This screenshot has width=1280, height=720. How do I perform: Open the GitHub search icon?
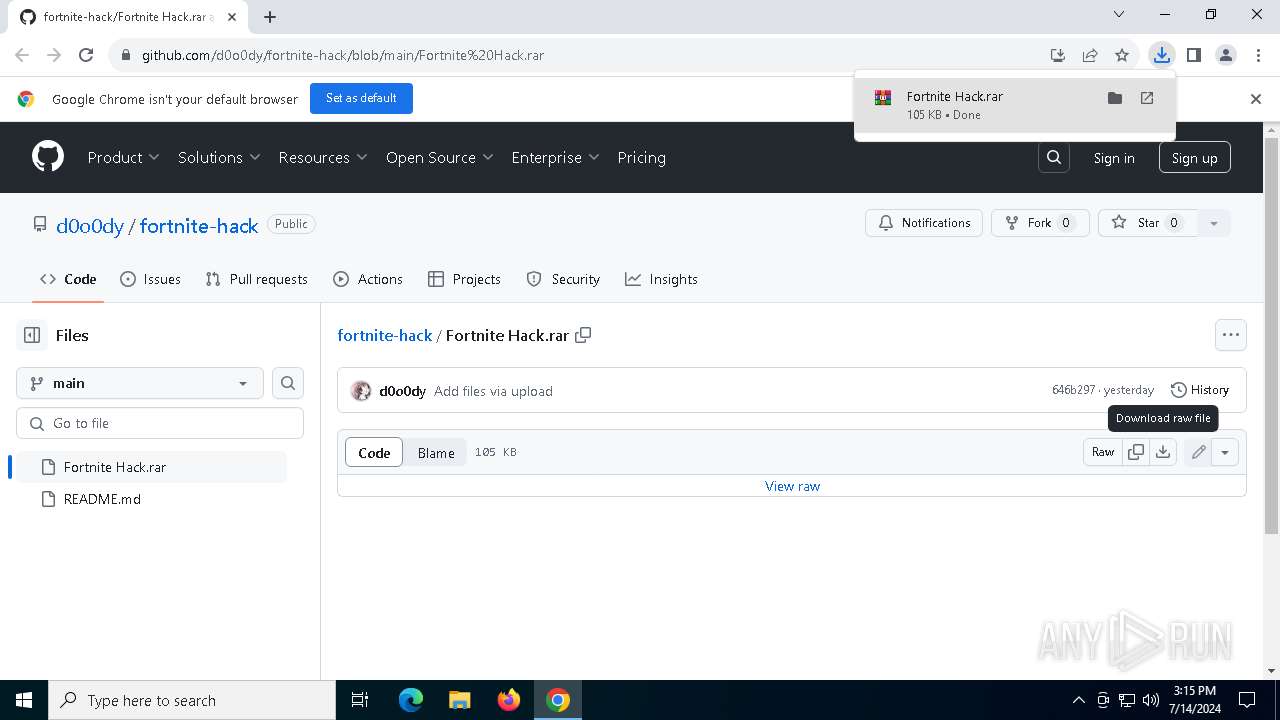pos(1054,157)
